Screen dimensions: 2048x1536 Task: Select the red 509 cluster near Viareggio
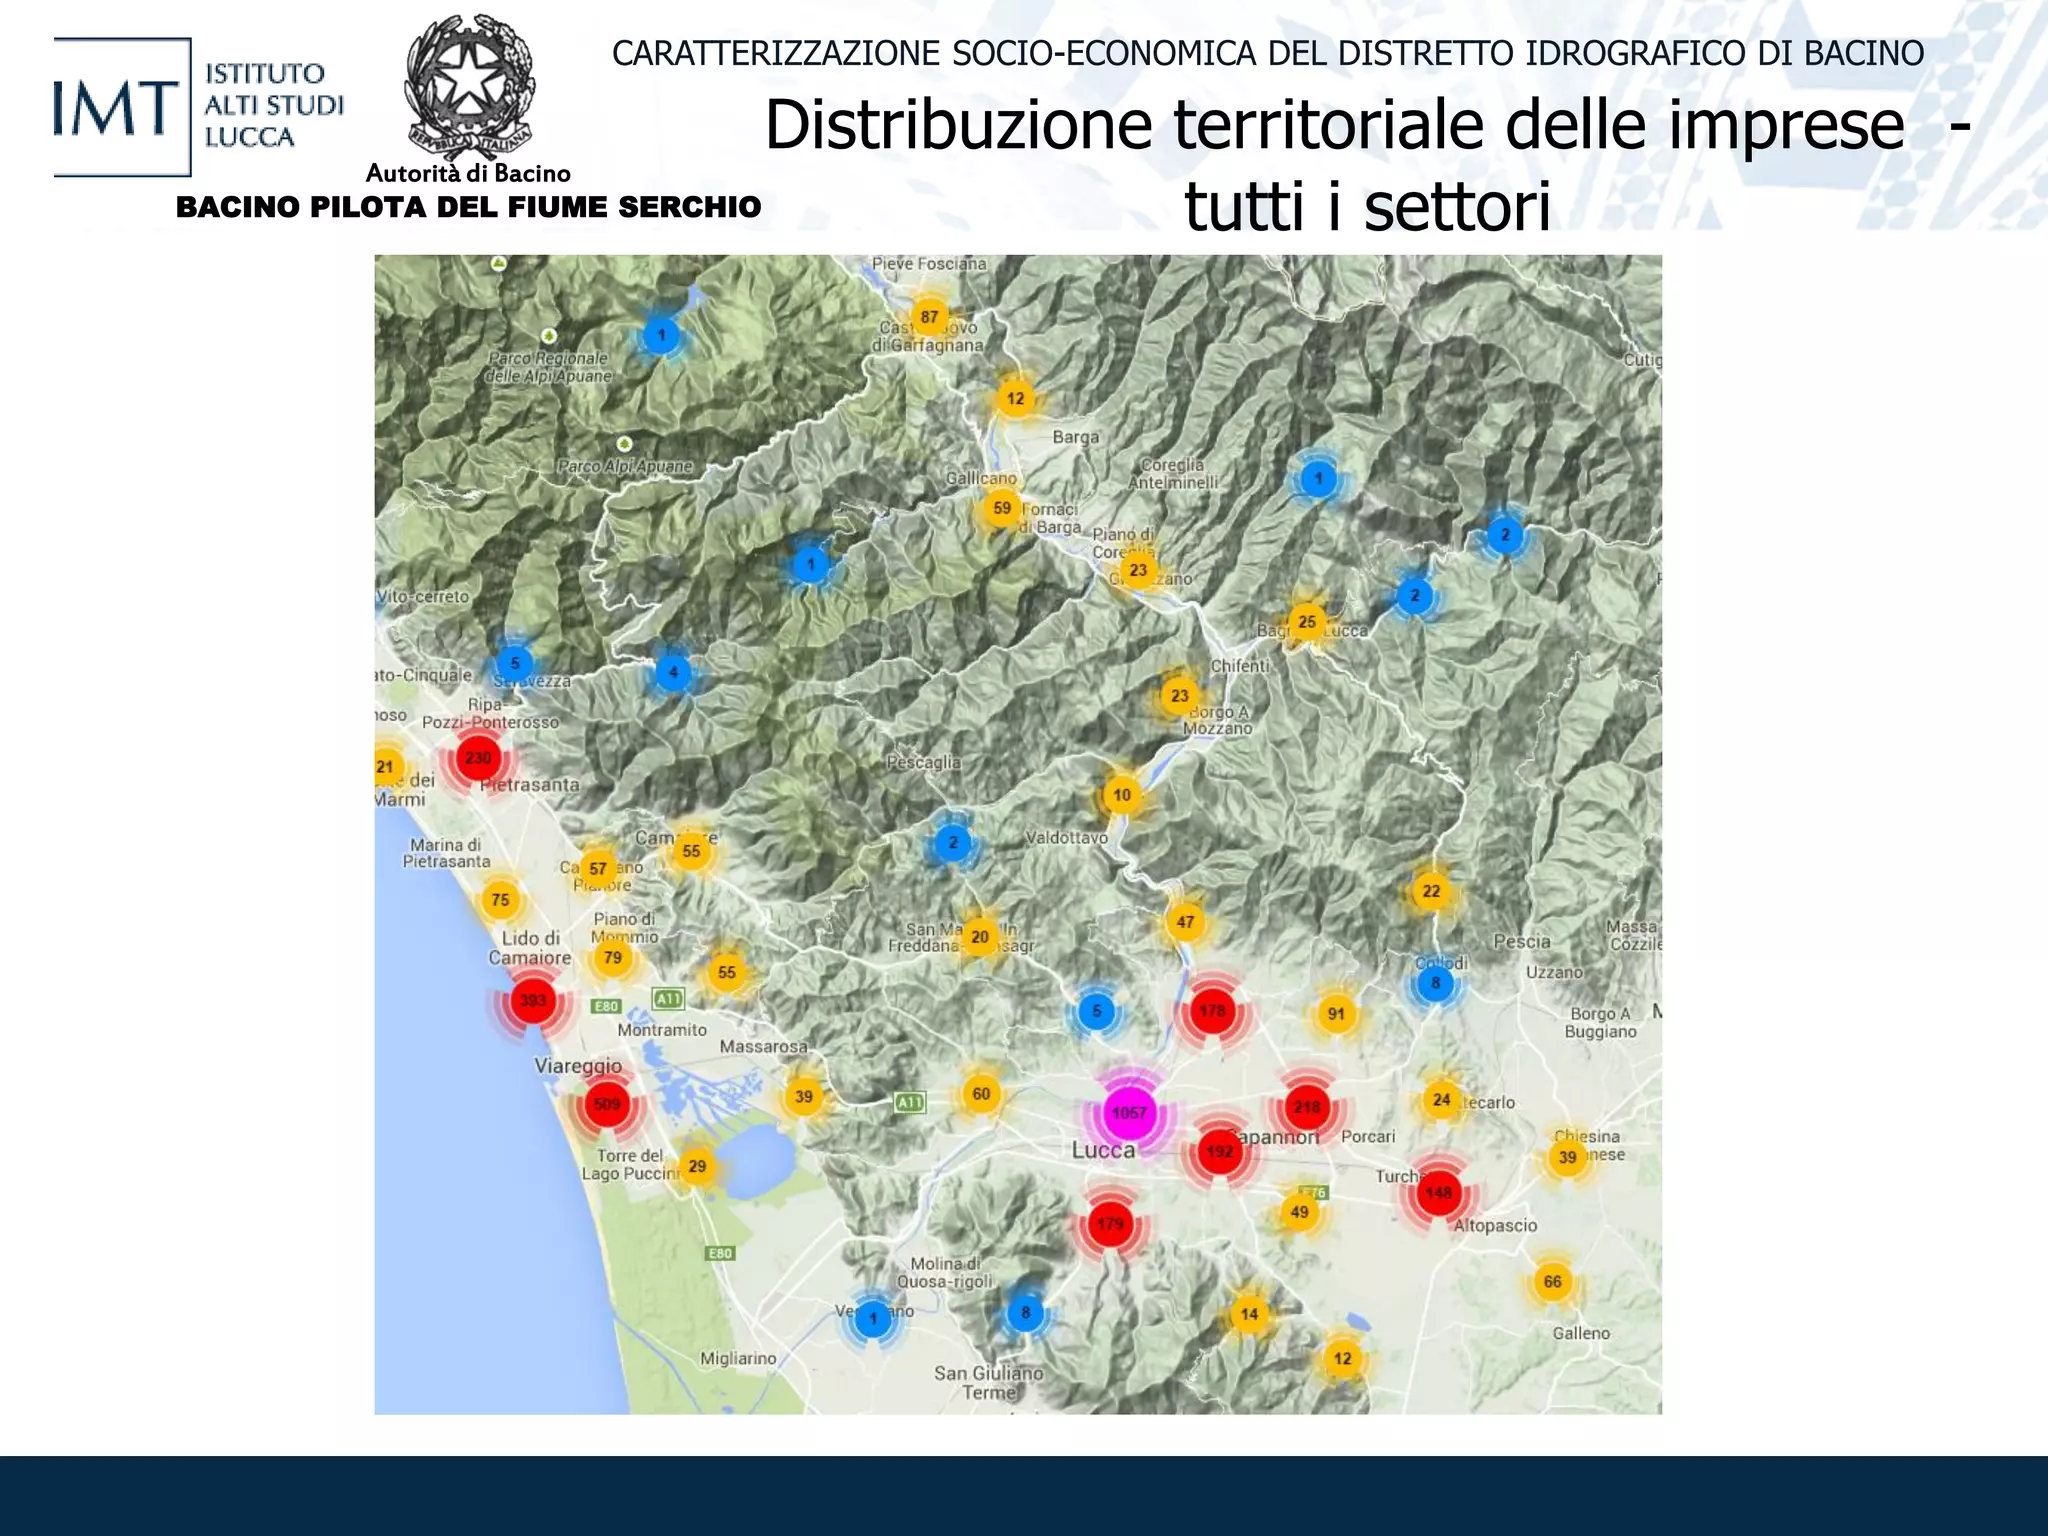point(607,1104)
